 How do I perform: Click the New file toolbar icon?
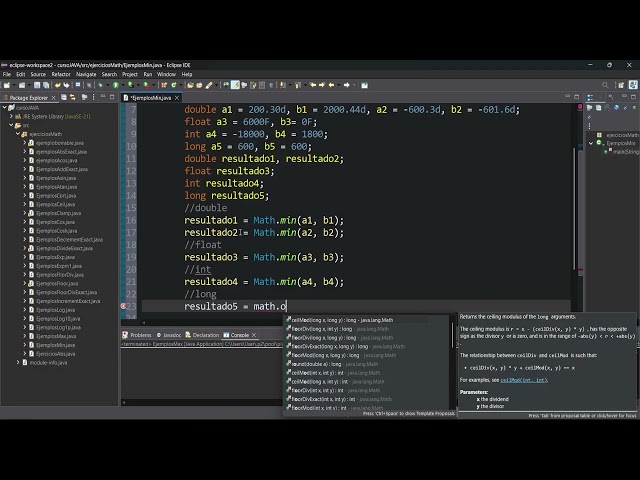pos(7,85)
